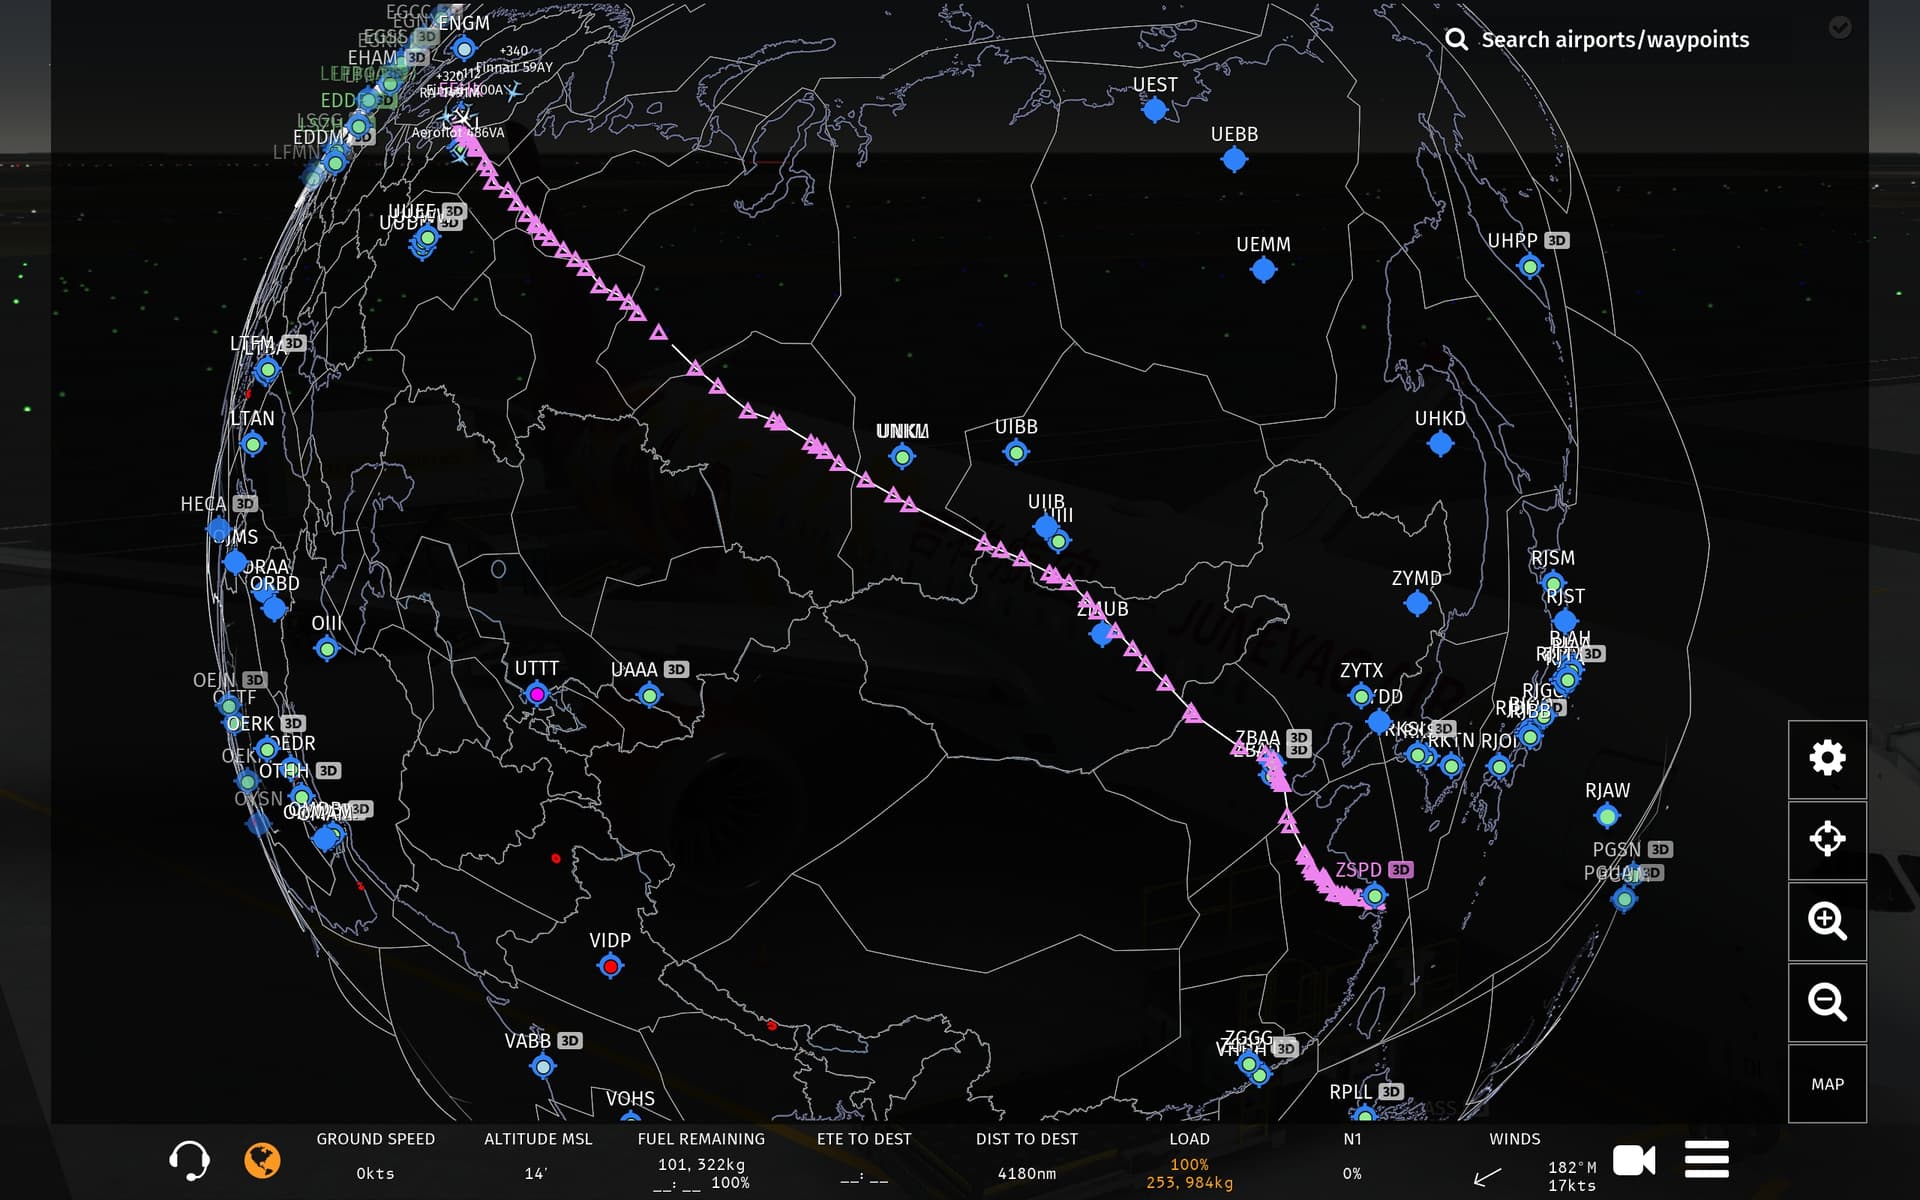Click the LOAD percentage readout
Image resolution: width=1920 pixels, height=1200 pixels.
point(1189,1164)
